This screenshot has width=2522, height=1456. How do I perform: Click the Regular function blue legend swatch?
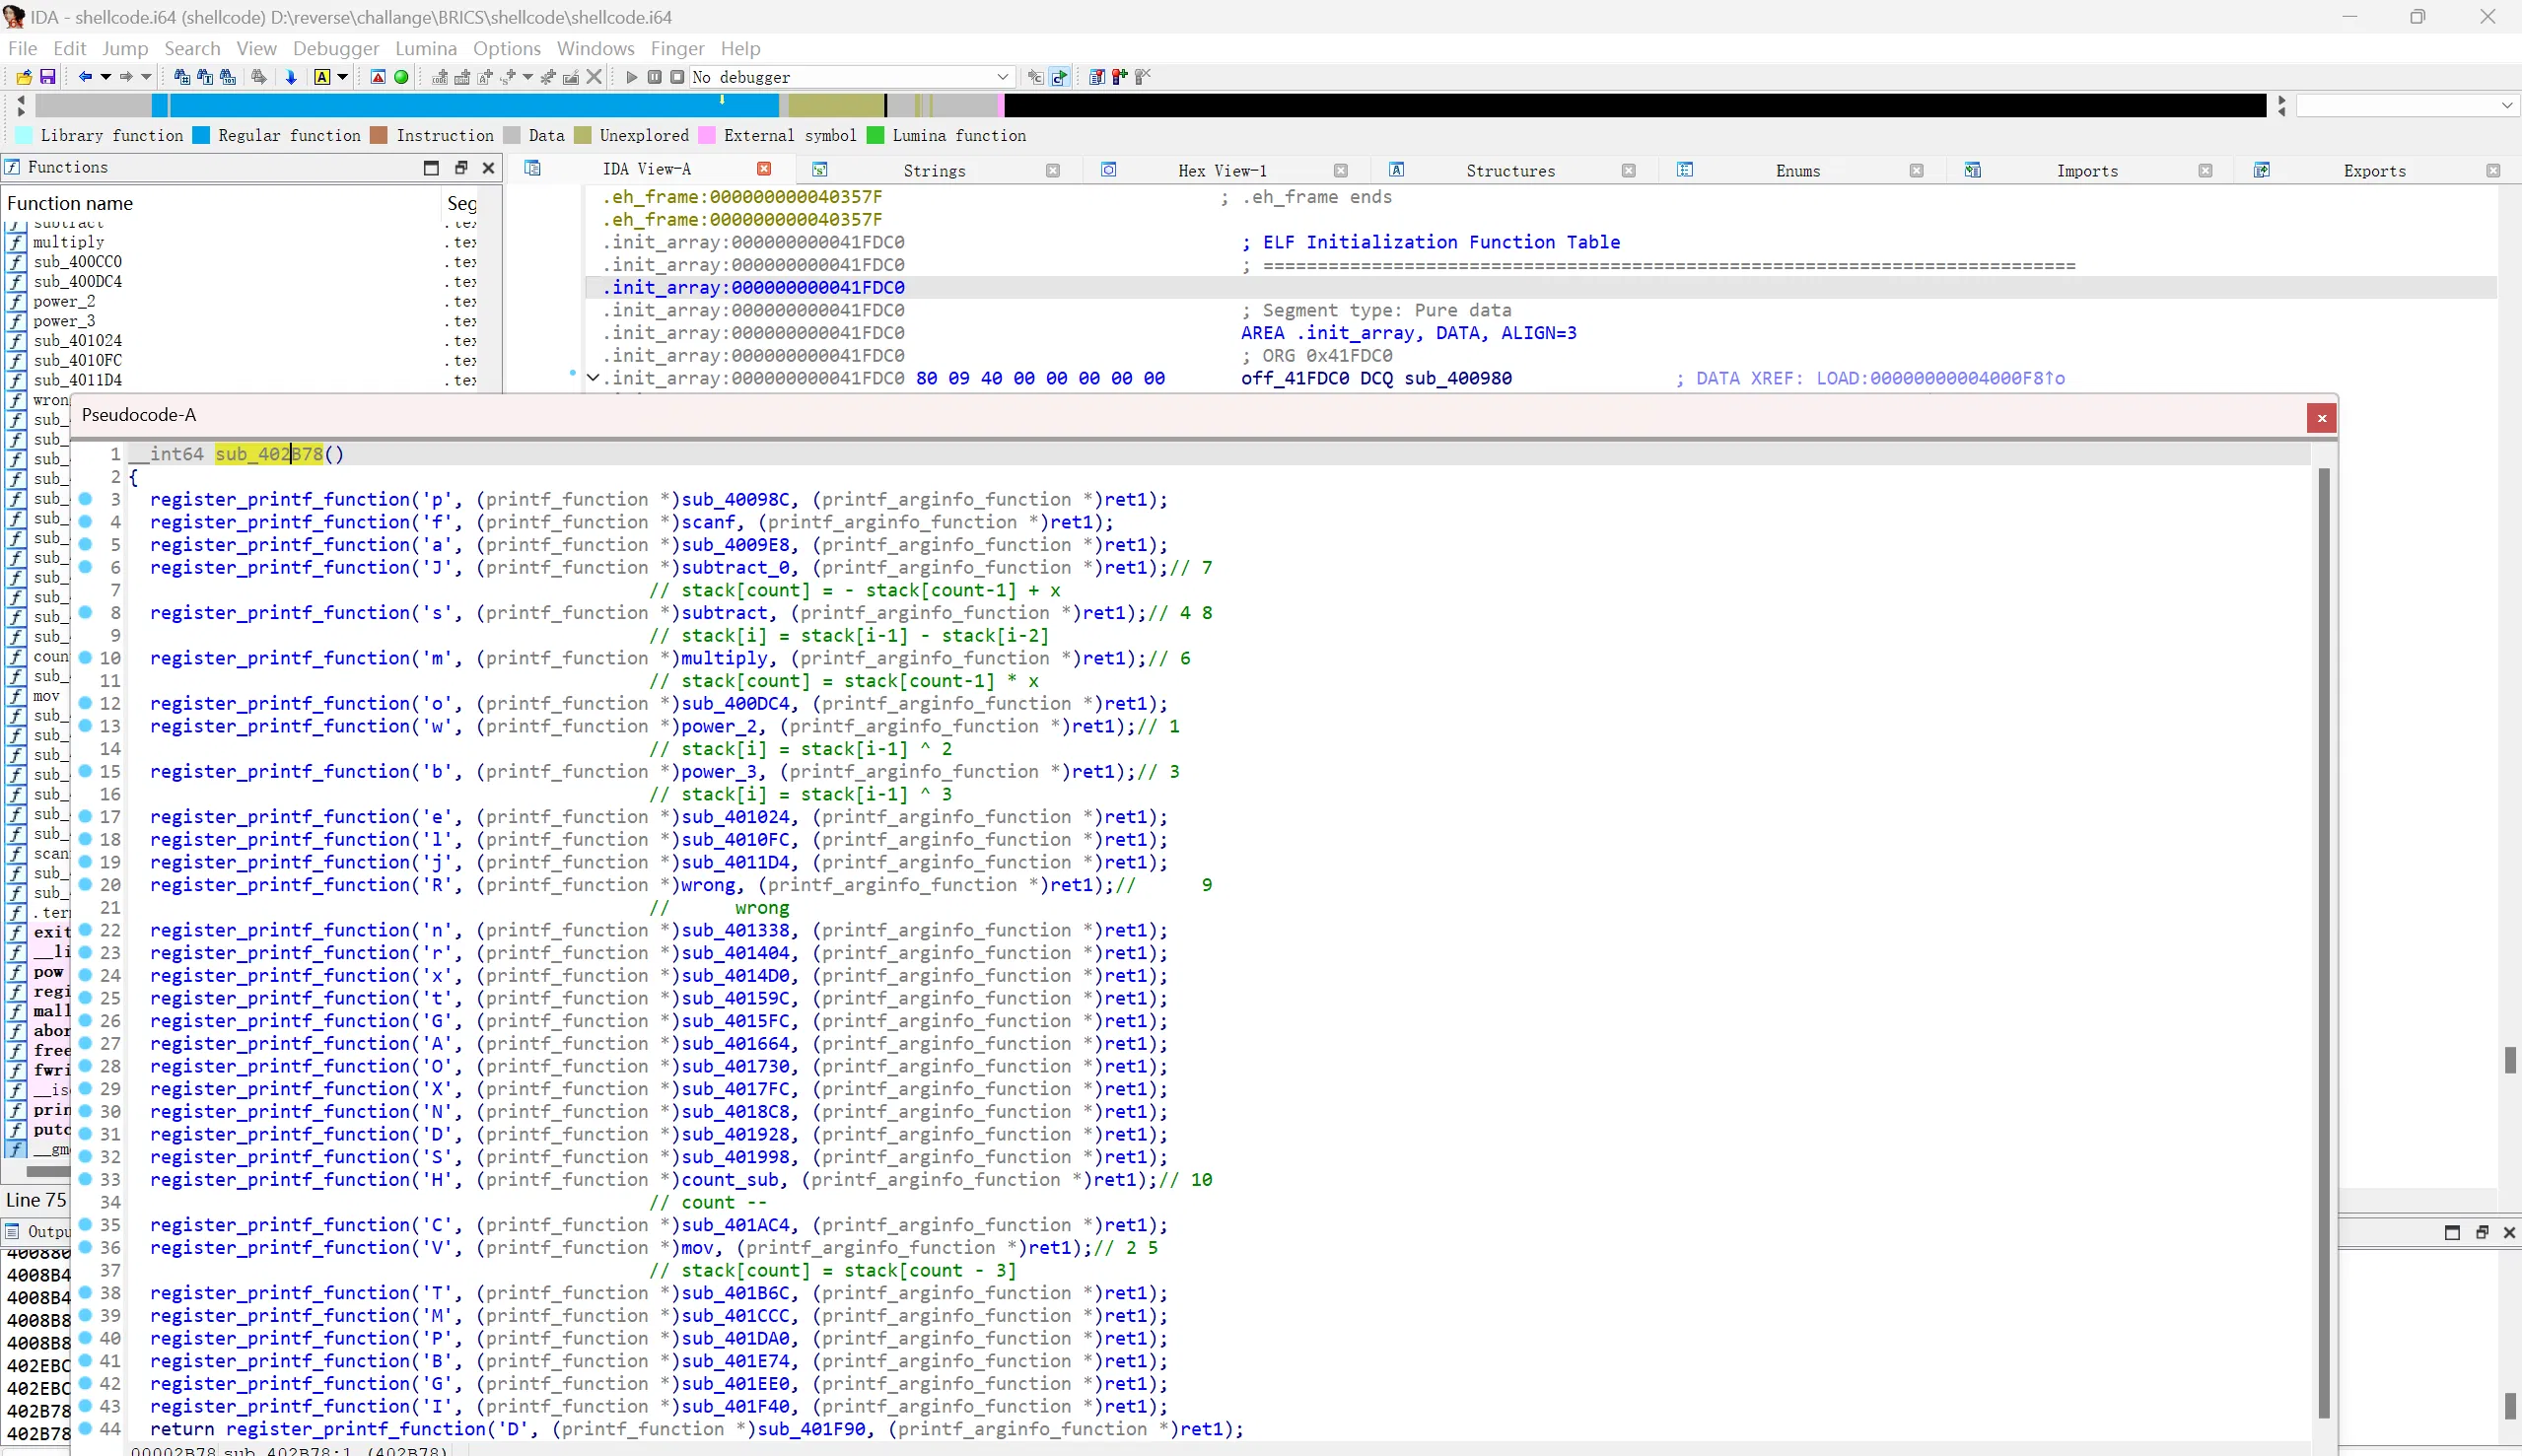[201, 136]
